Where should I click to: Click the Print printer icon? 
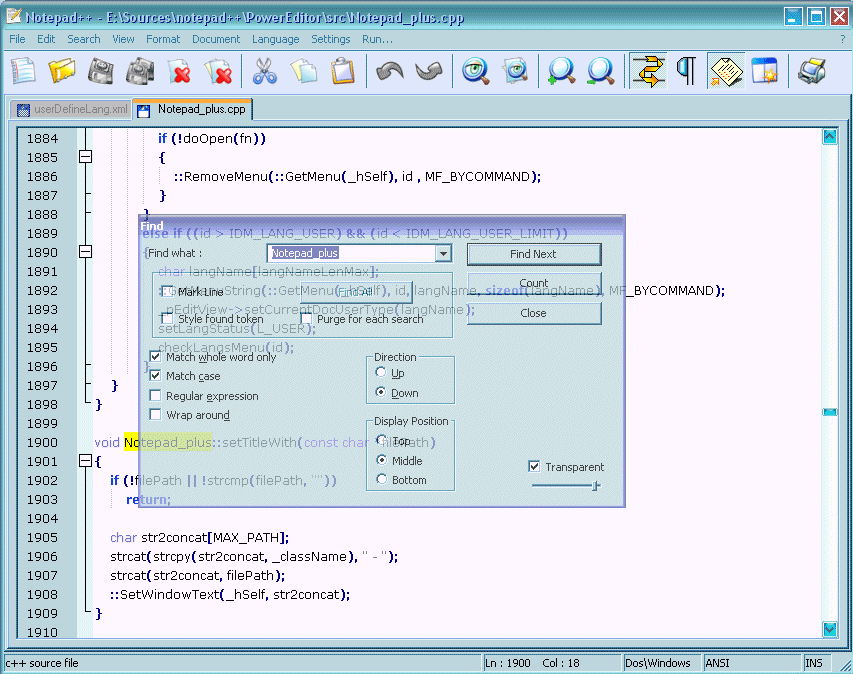point(812,71)
